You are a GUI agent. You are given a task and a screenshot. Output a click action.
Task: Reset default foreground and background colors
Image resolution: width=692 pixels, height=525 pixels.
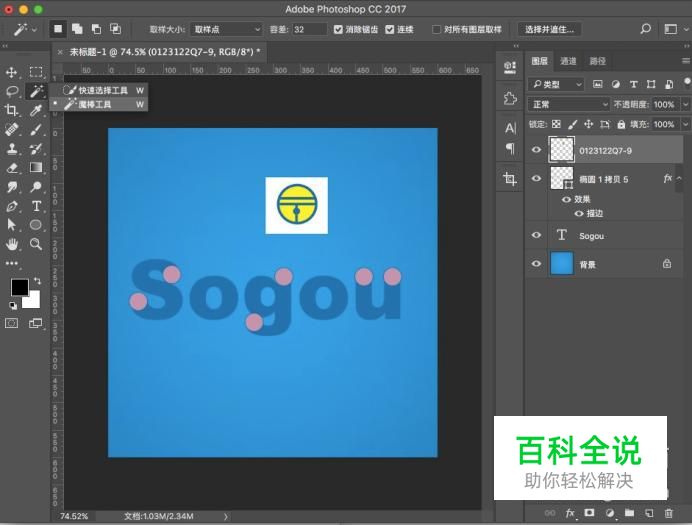click(x=13, y=305)
